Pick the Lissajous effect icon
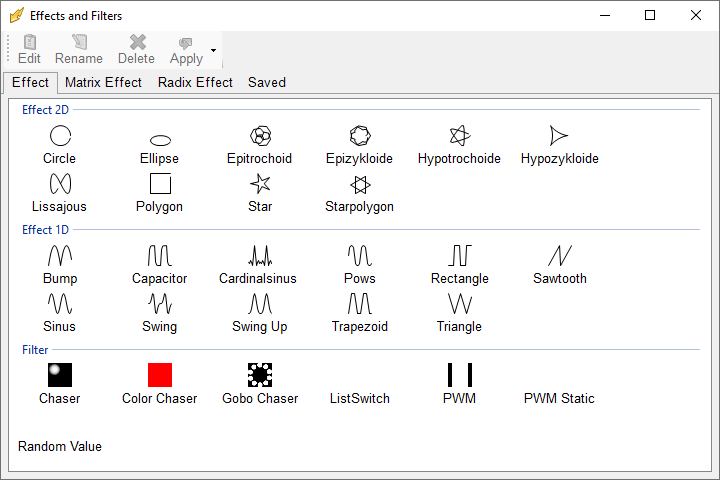Screen dimensions: 720x480 pos(60,184)
